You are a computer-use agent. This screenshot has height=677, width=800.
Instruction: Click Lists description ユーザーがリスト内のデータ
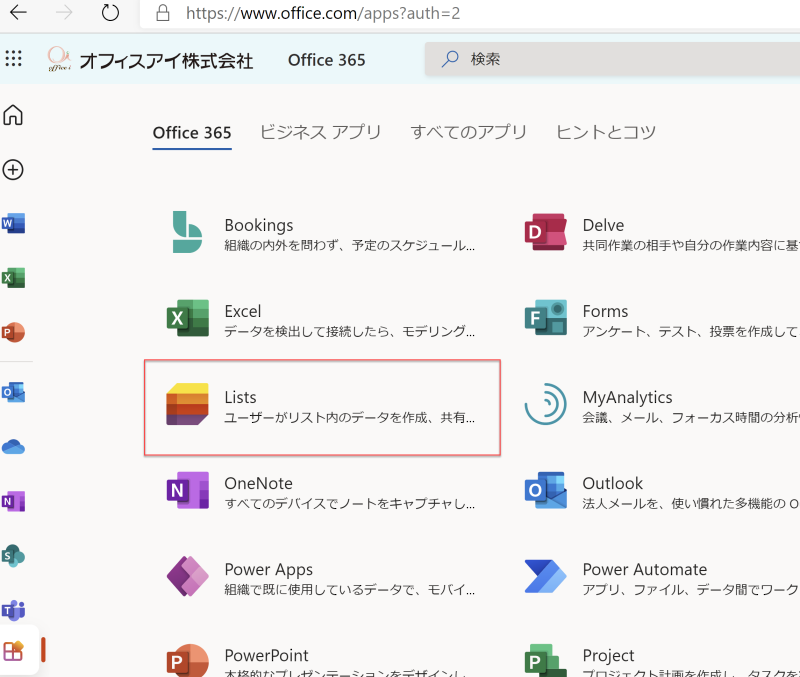(x=349, y=418)
